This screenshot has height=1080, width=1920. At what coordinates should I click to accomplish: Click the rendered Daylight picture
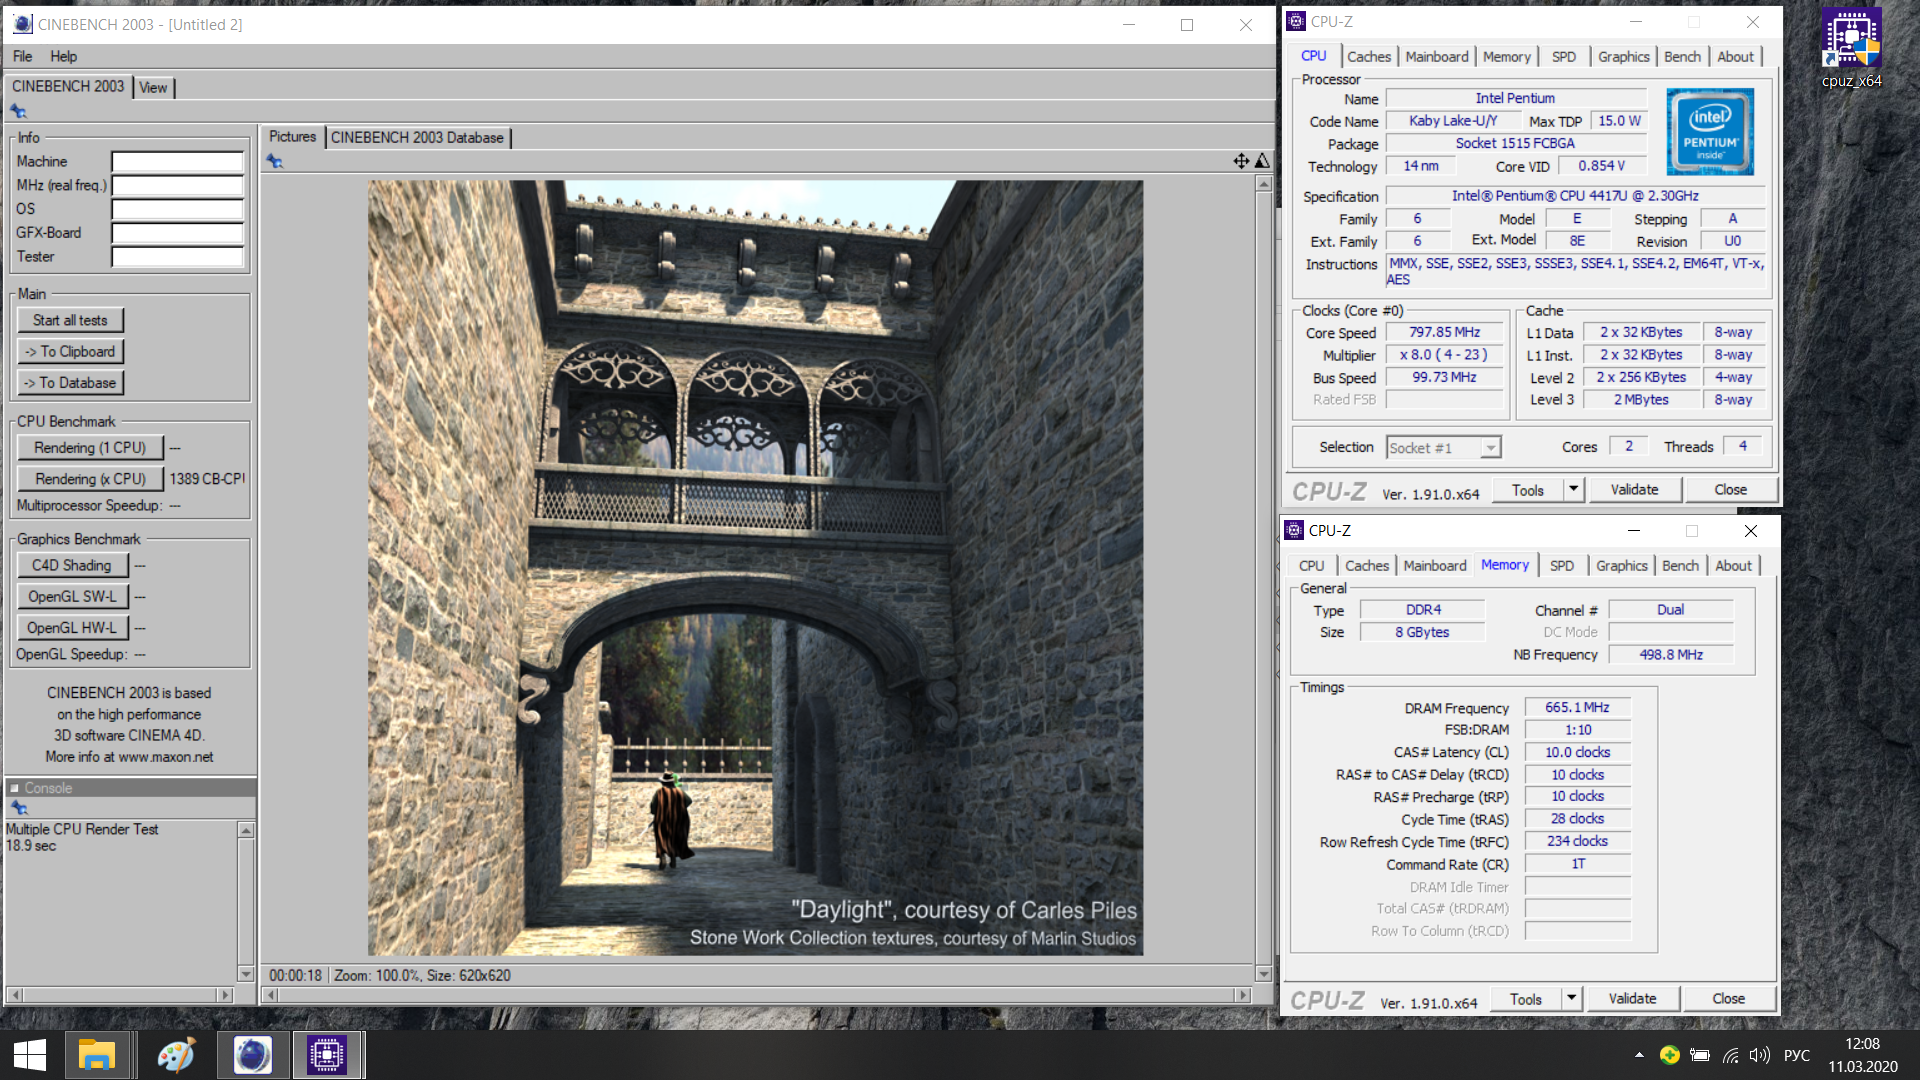coord(755,567)
